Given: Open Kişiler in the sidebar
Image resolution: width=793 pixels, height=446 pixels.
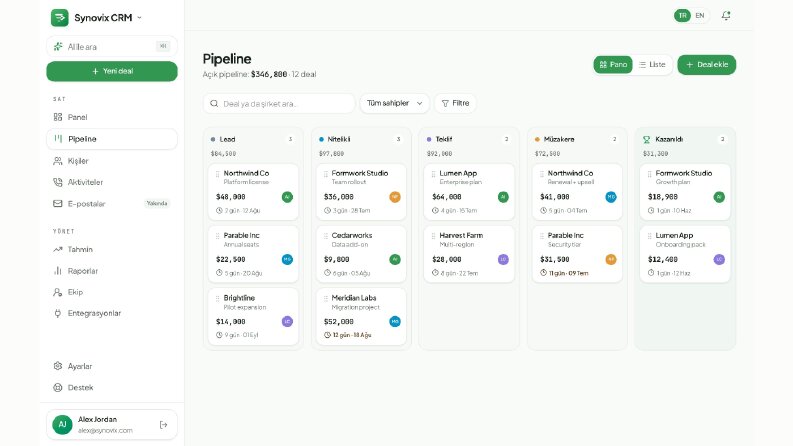Looking at the screenshot, I should 112,161.
